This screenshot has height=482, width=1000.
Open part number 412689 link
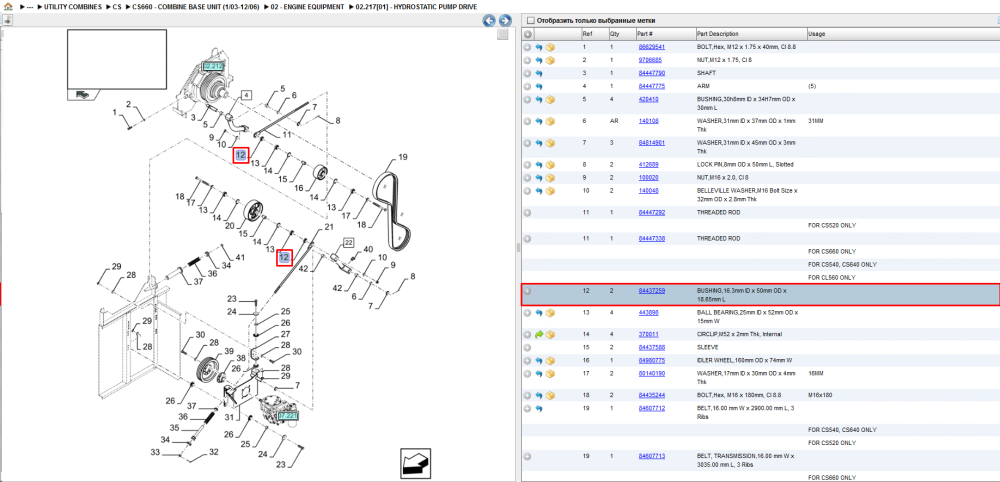pos(648,164)
